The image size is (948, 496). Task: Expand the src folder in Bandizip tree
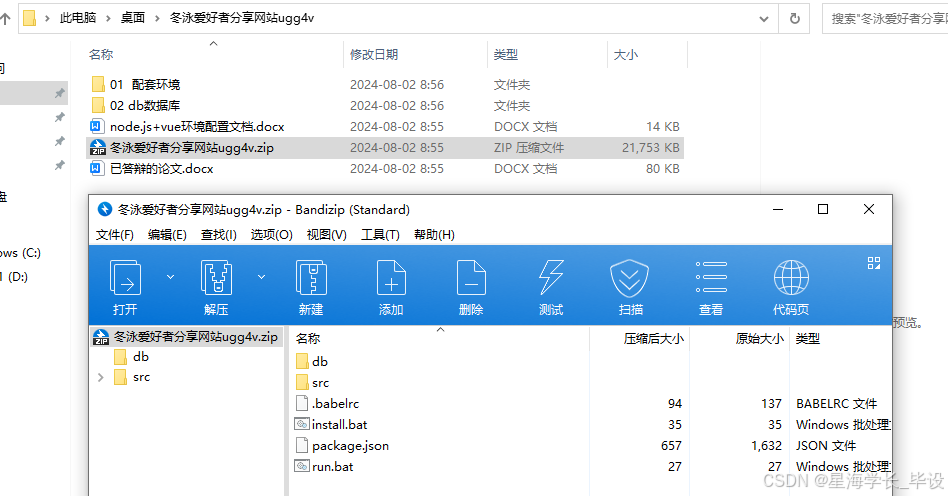coord(100,377)
